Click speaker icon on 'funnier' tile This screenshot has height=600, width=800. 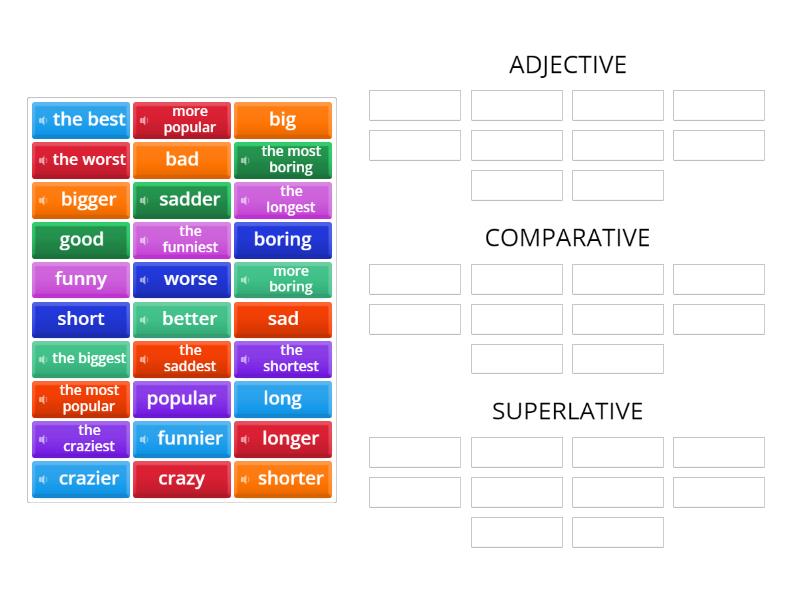(x=144, y=439)
